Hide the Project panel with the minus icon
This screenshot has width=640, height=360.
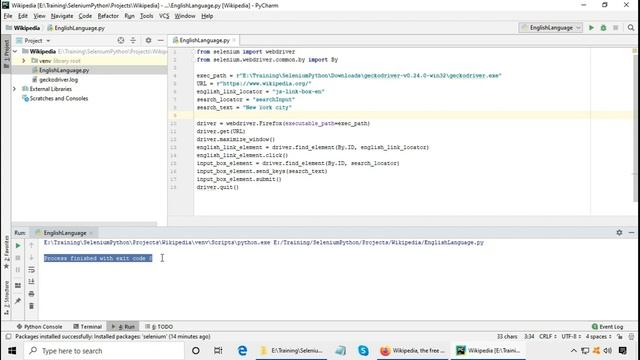(x=160, y=40)
